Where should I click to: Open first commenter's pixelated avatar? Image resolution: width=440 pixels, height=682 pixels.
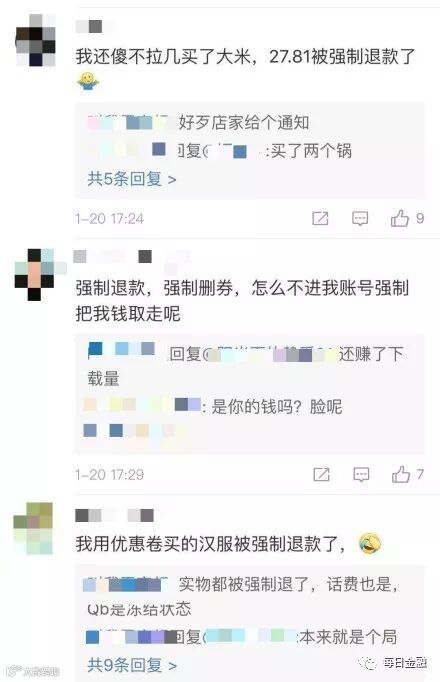36,40
